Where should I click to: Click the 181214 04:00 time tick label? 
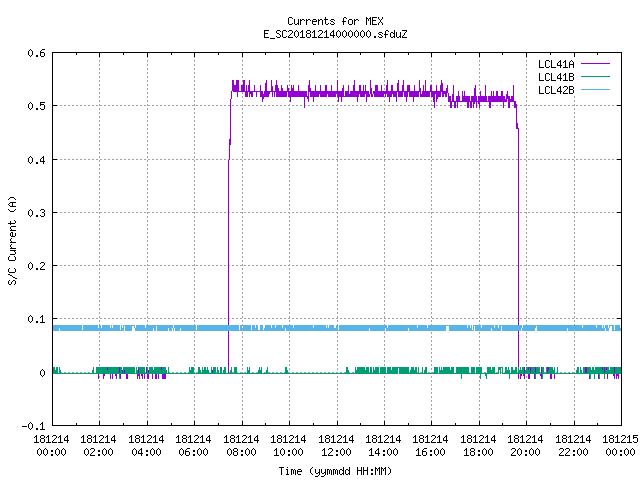point(146,446)
